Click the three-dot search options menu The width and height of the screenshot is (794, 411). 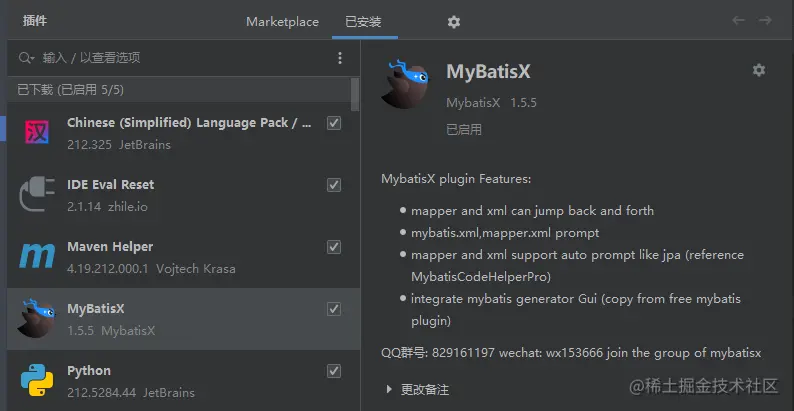pos(340,58)
